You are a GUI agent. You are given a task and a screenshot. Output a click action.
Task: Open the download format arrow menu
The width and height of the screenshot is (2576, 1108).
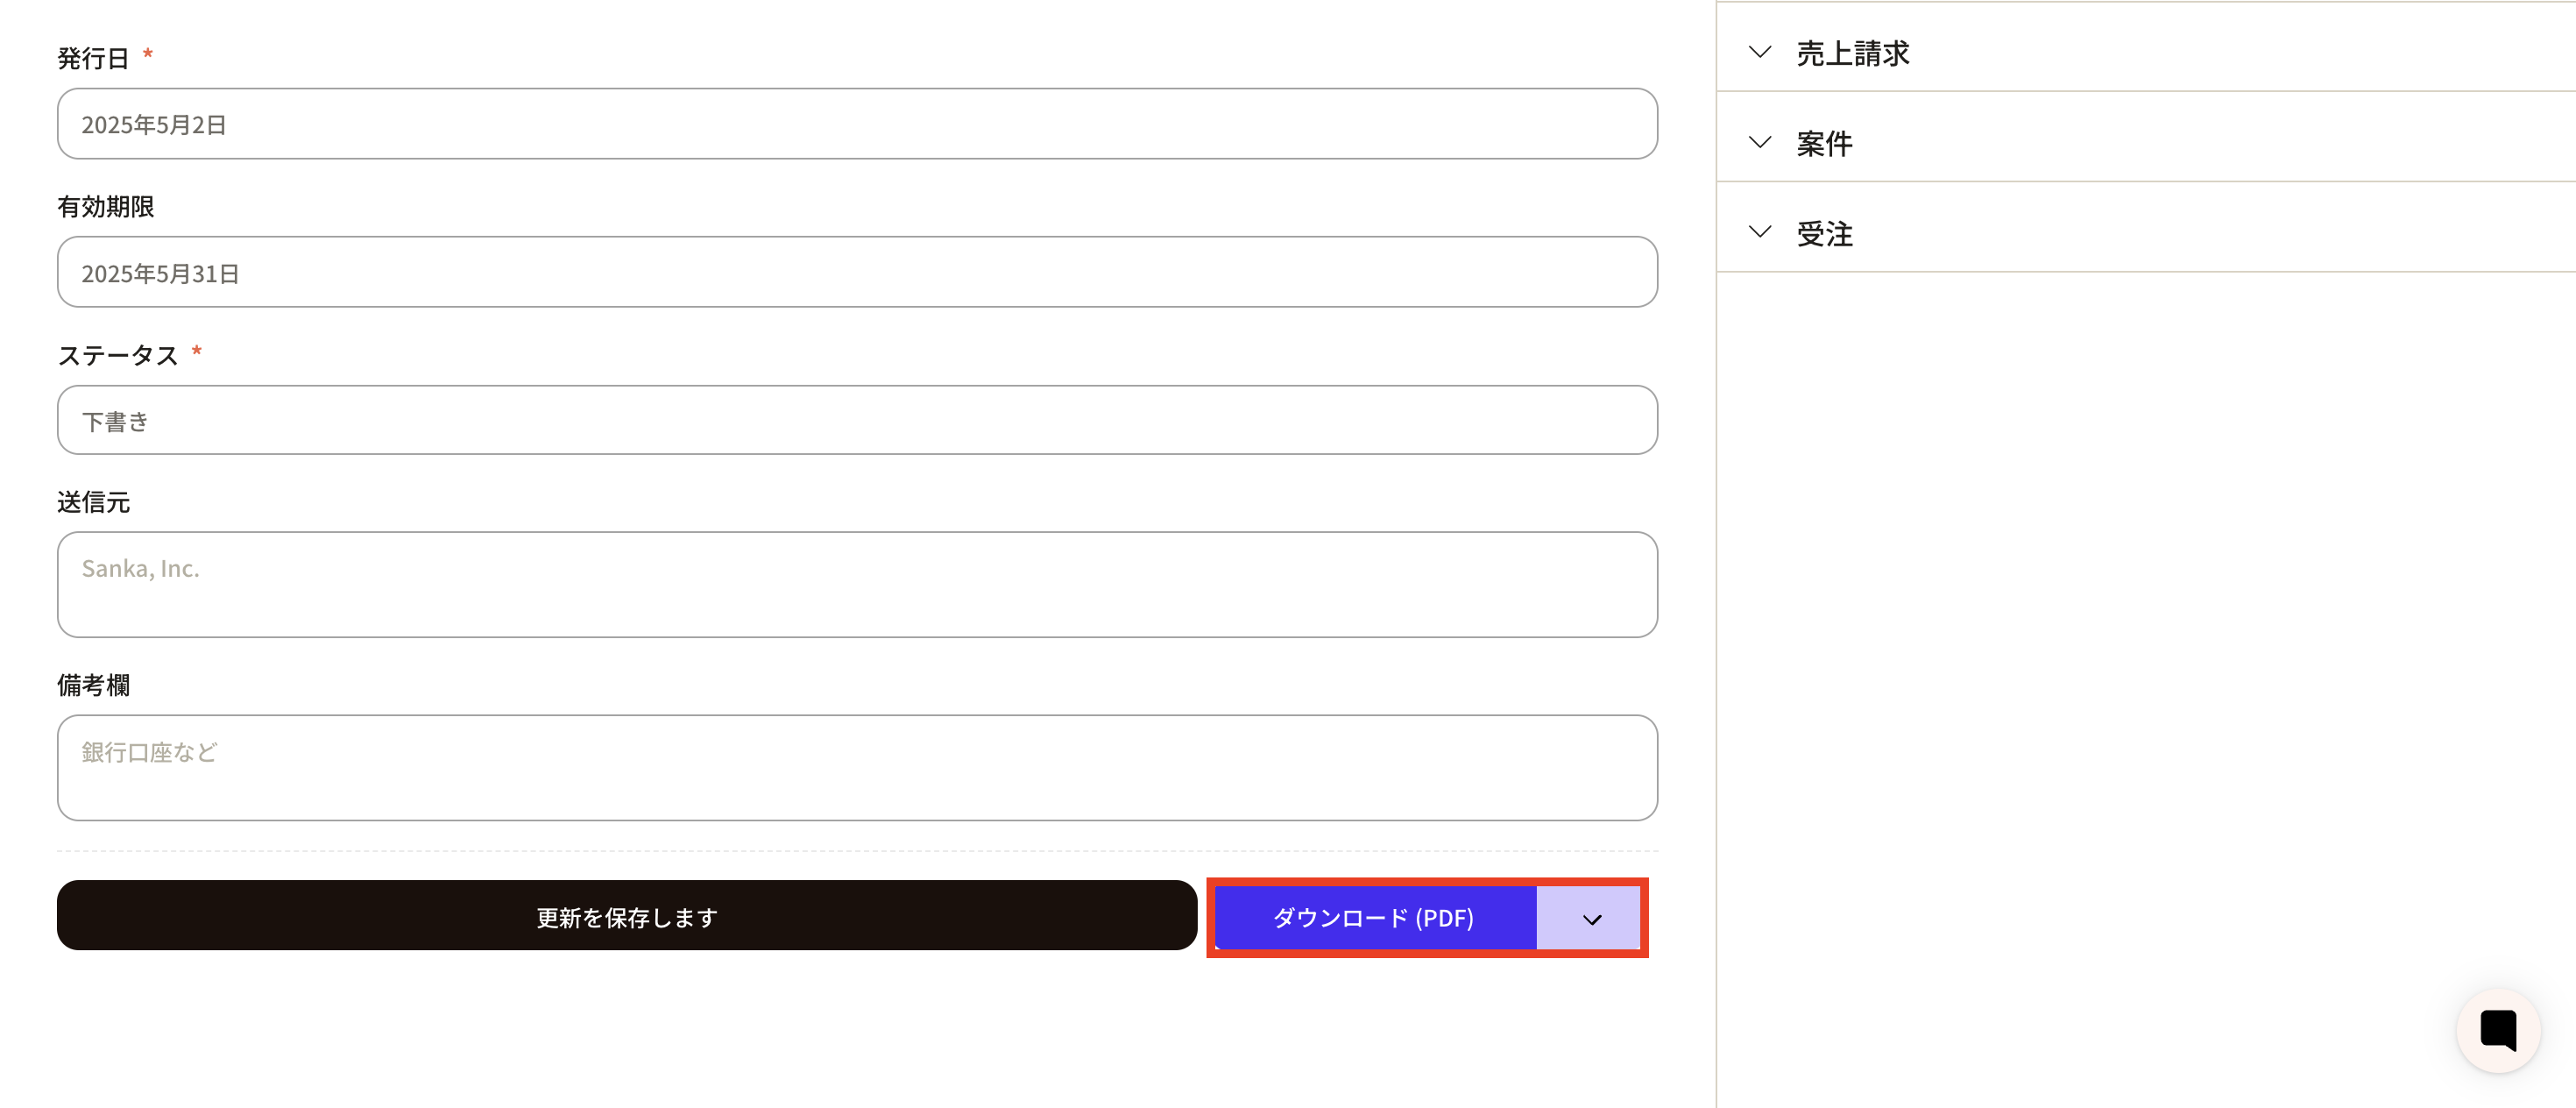coord(1591,918)
